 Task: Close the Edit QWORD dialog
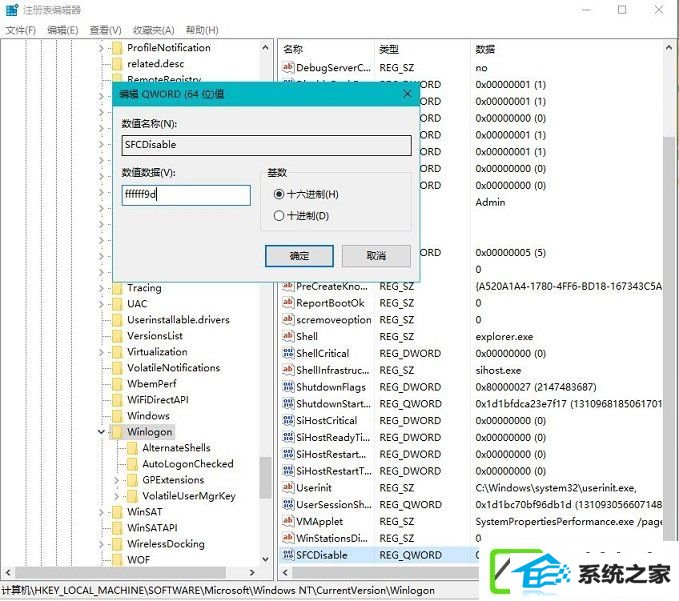(407, 94)
